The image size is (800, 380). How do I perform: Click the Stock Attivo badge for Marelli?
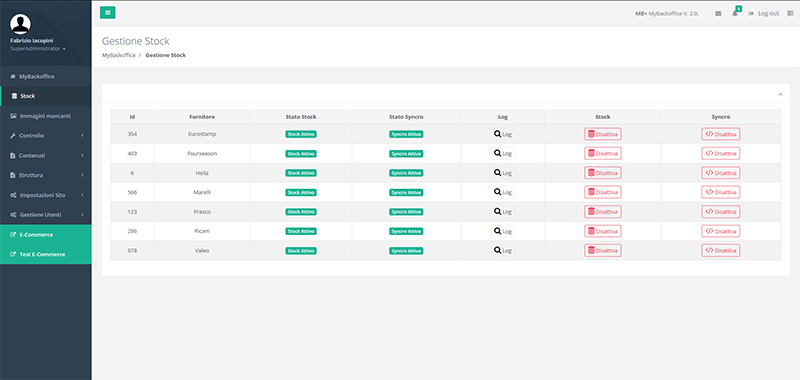[x=301, y=192]
